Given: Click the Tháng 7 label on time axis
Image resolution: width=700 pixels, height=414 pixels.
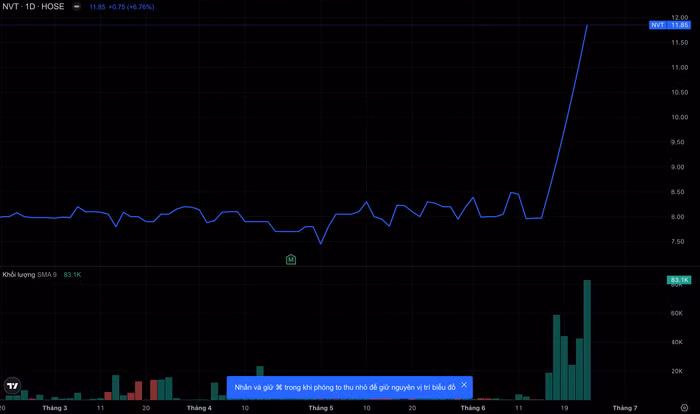Looking at the screenshot, I should pyautogui.click(x=624, y=408).
